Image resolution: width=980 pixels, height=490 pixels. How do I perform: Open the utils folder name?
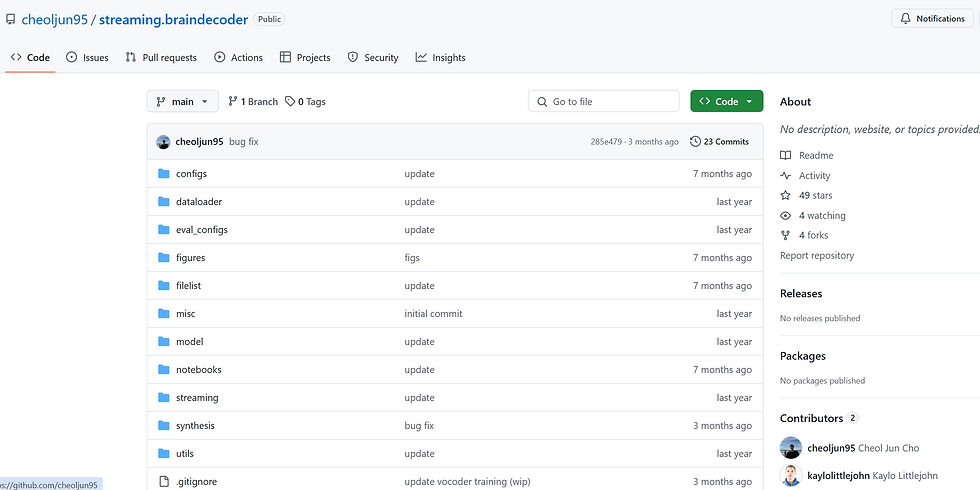(x=185, y=454)
